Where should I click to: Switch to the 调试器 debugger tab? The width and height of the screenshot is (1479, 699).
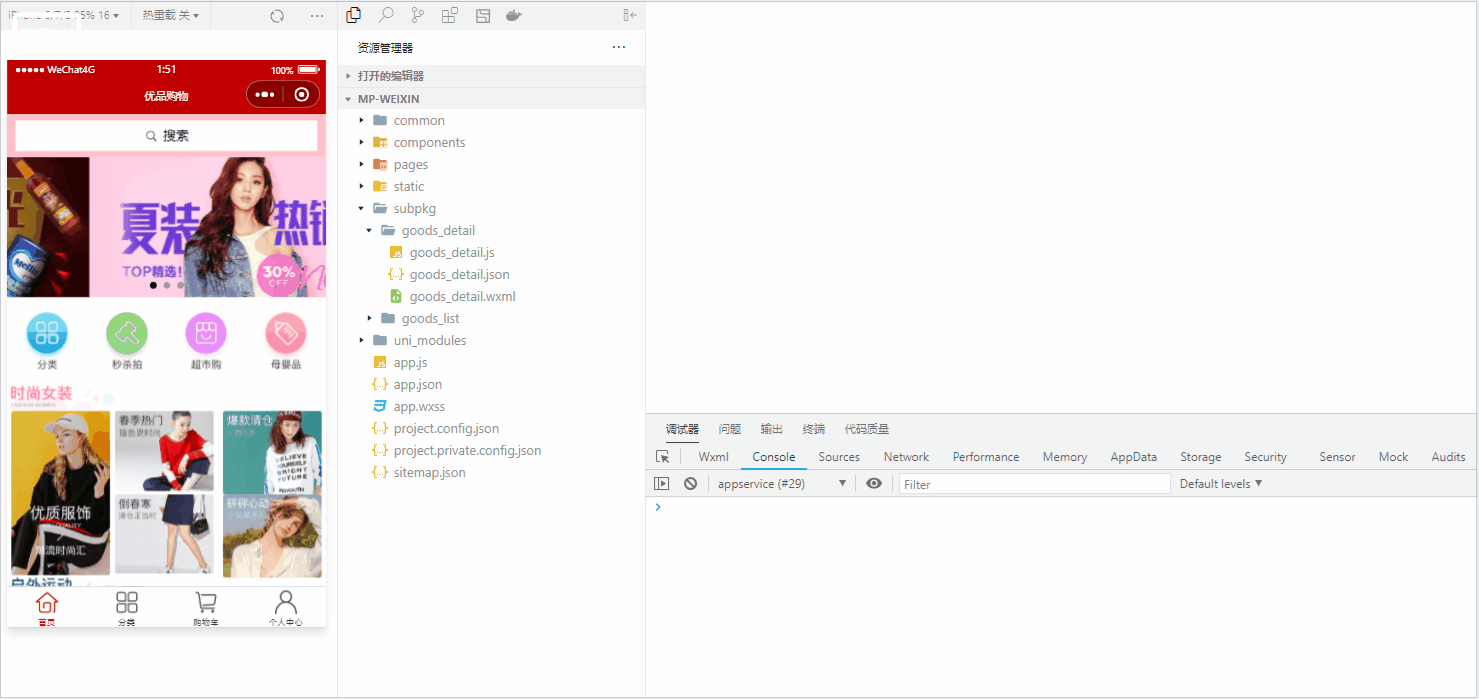(682, 429)
